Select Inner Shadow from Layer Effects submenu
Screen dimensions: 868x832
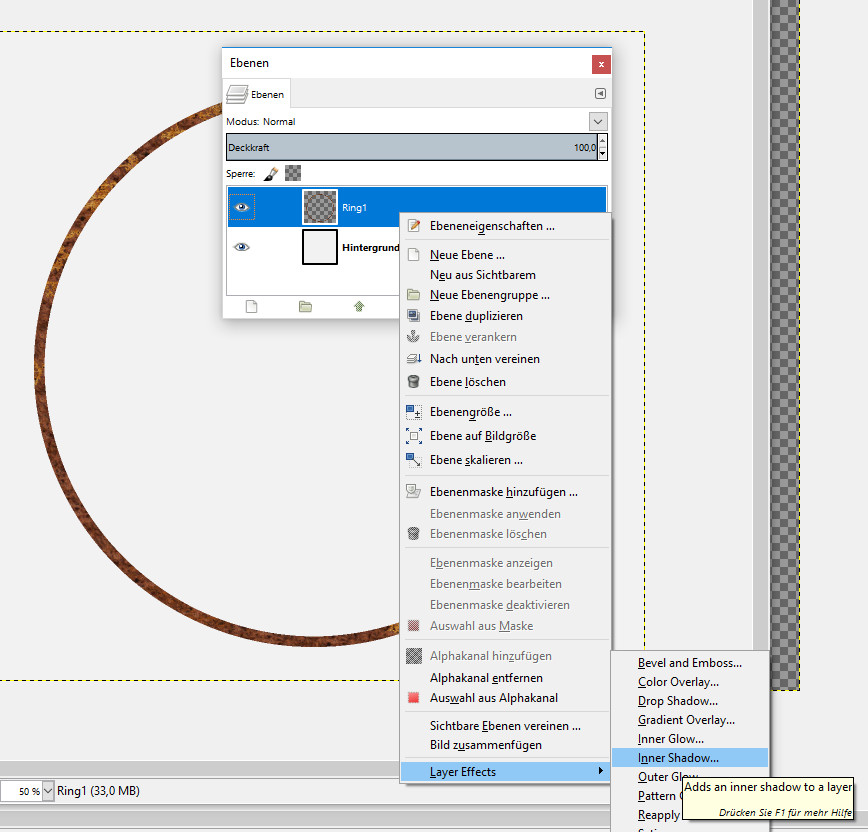pyautogui.click(x=678, y=758)
